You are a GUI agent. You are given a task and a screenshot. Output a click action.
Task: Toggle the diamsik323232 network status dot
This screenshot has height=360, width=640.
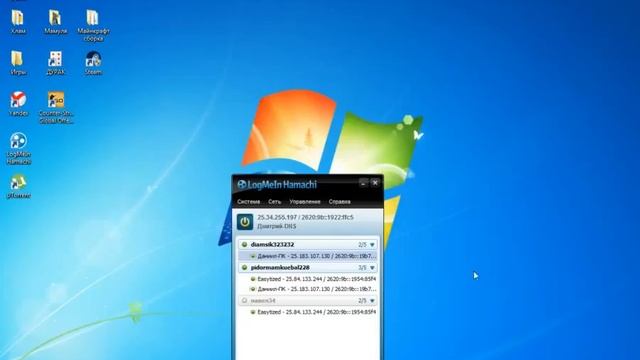click(x=244, y=244)
